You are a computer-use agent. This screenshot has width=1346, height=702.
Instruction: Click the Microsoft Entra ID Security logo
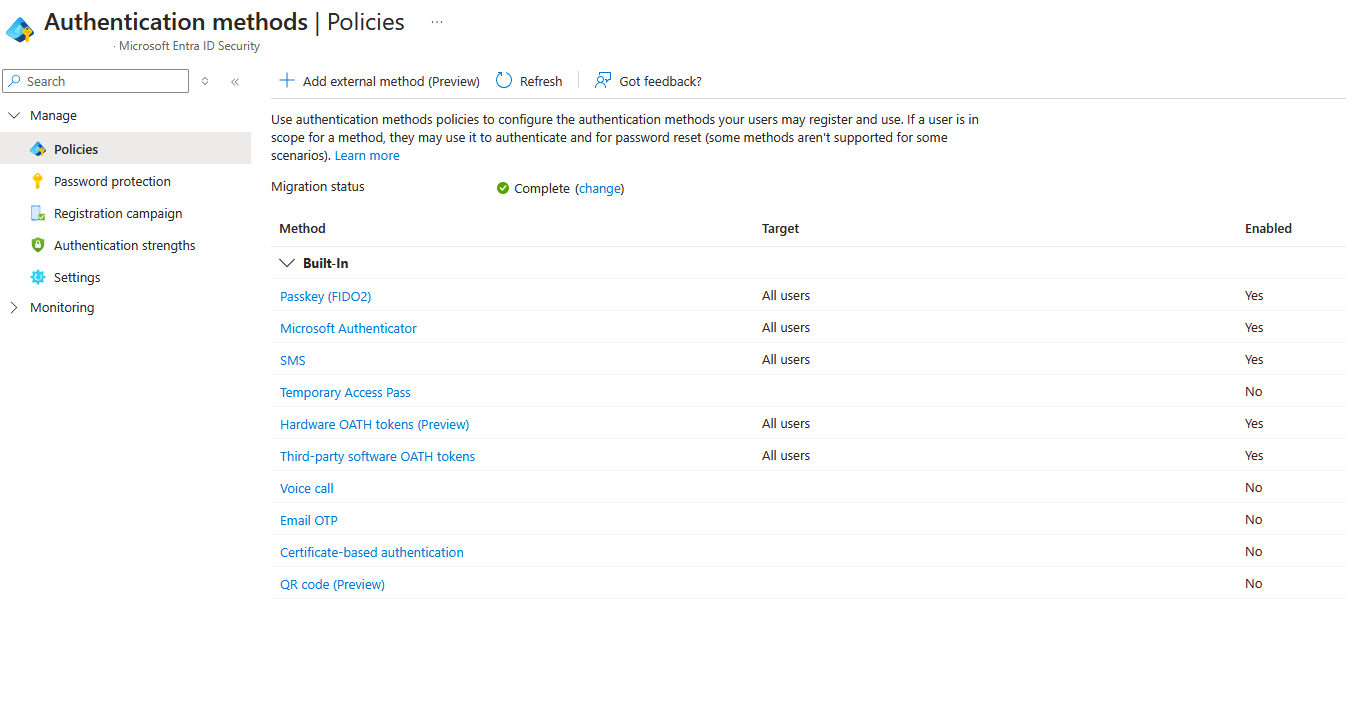point(19,29)
